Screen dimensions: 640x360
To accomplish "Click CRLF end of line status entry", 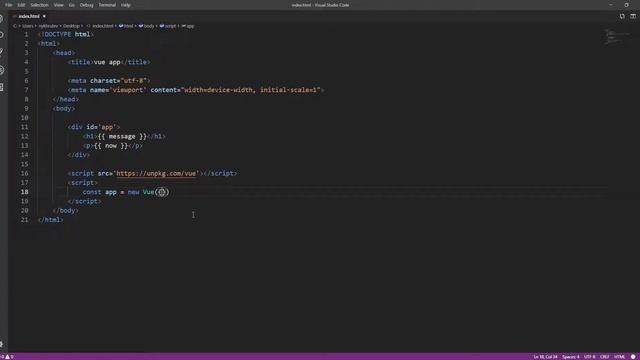I will pos(604,357).
